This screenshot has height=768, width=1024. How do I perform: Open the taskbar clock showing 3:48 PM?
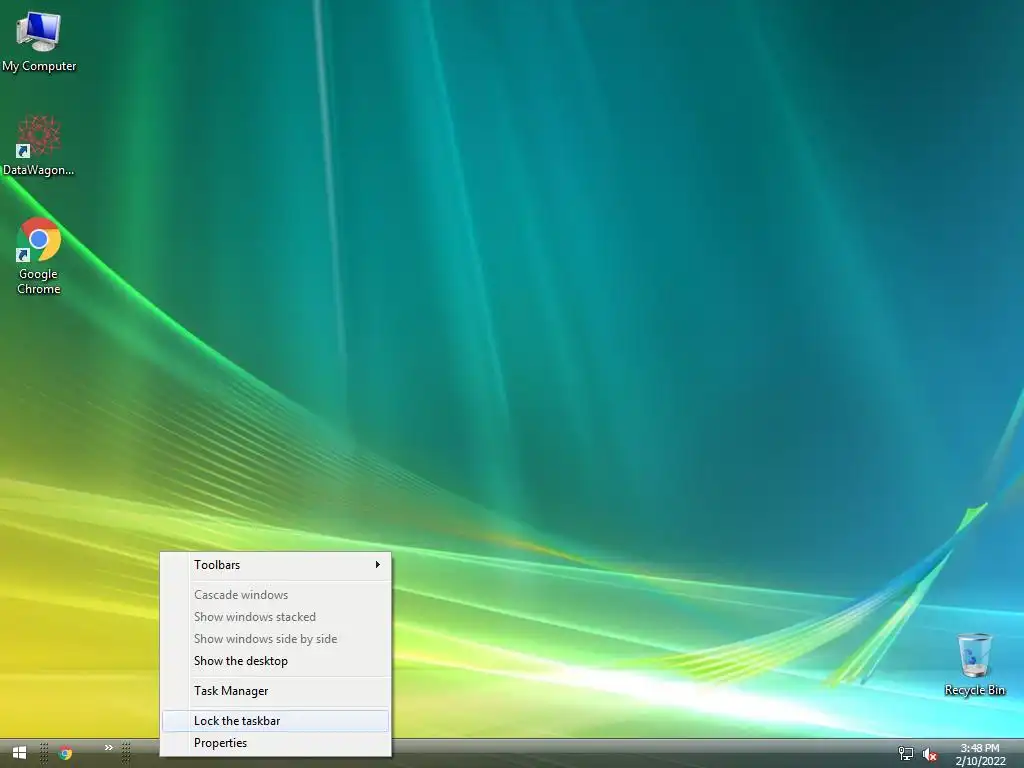coord(980,754)
